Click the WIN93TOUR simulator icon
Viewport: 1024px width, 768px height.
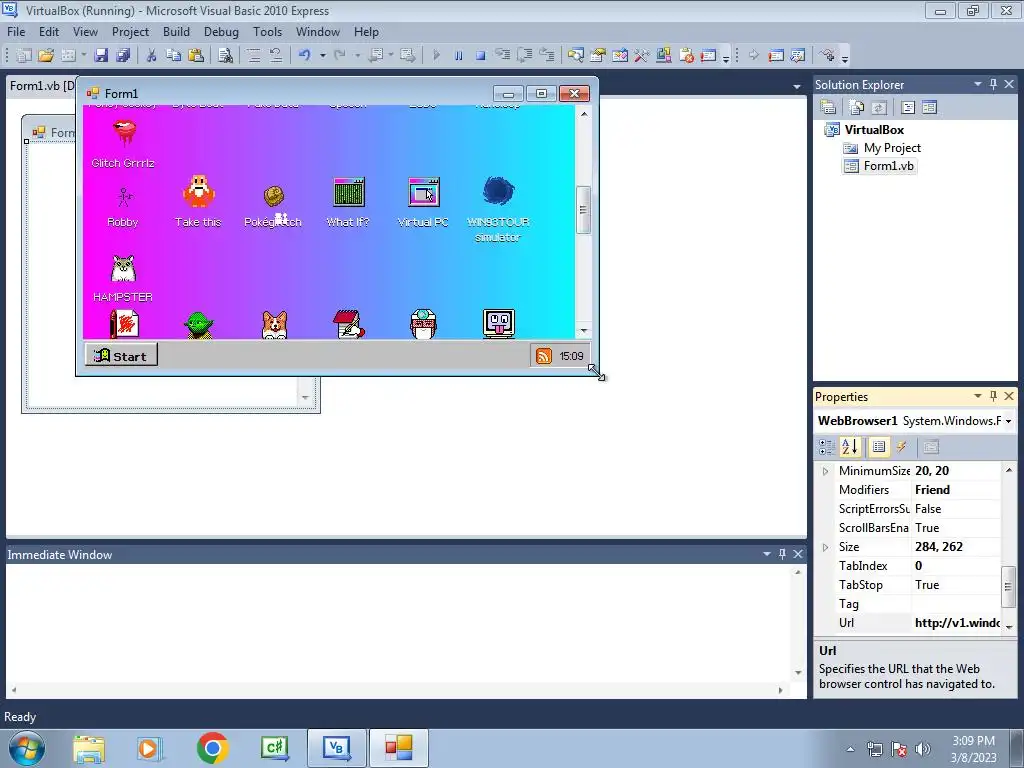(498, 209)
